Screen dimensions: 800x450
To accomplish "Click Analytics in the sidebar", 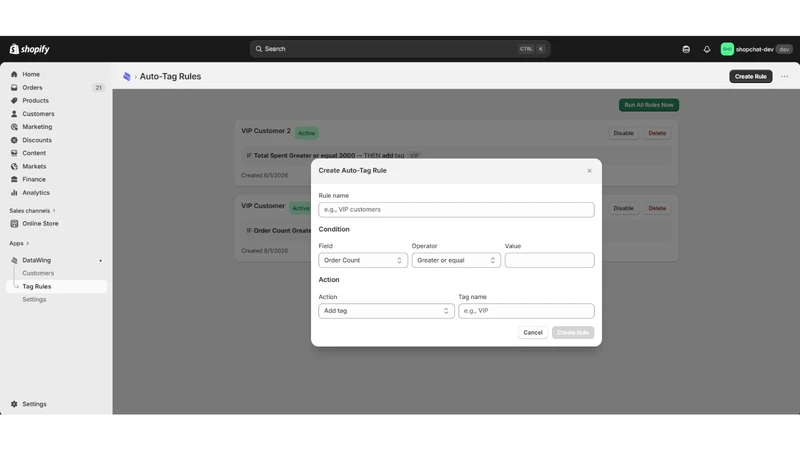I will [x=36, y=193].
